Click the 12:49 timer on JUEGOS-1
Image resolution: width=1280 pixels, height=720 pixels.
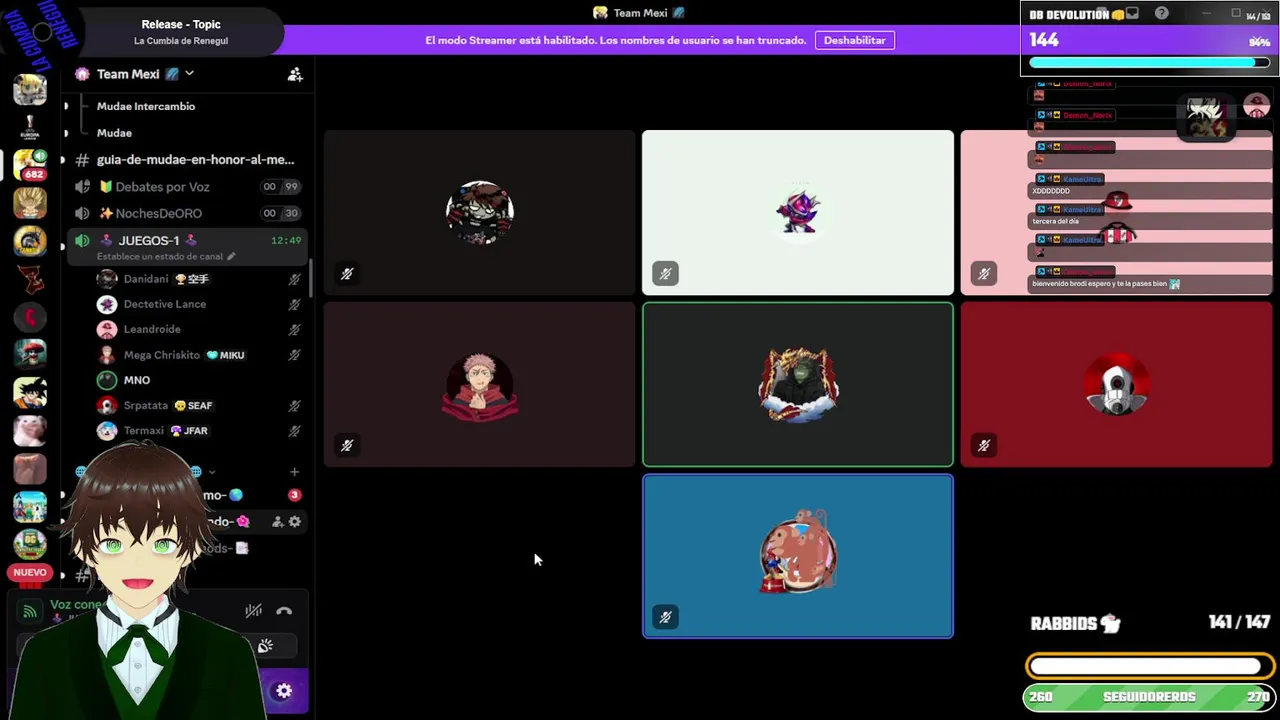(286, 240)
